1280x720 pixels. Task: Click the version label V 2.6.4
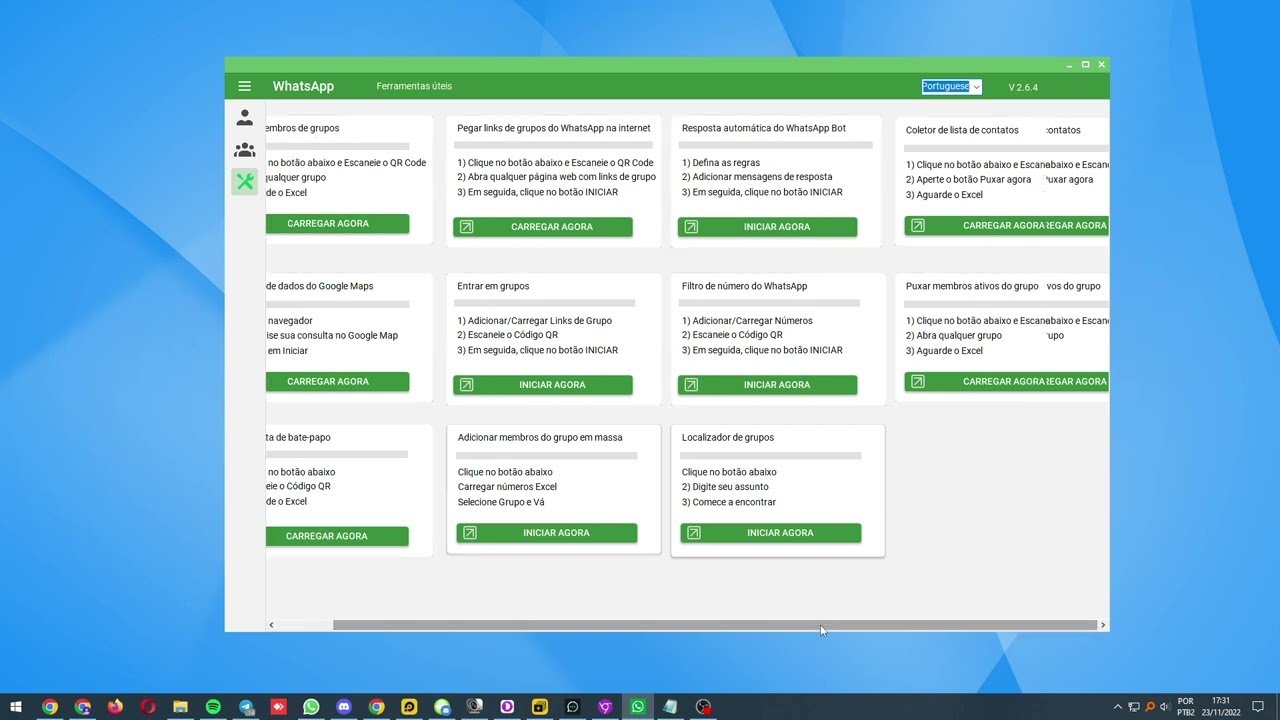point(1023,87)
